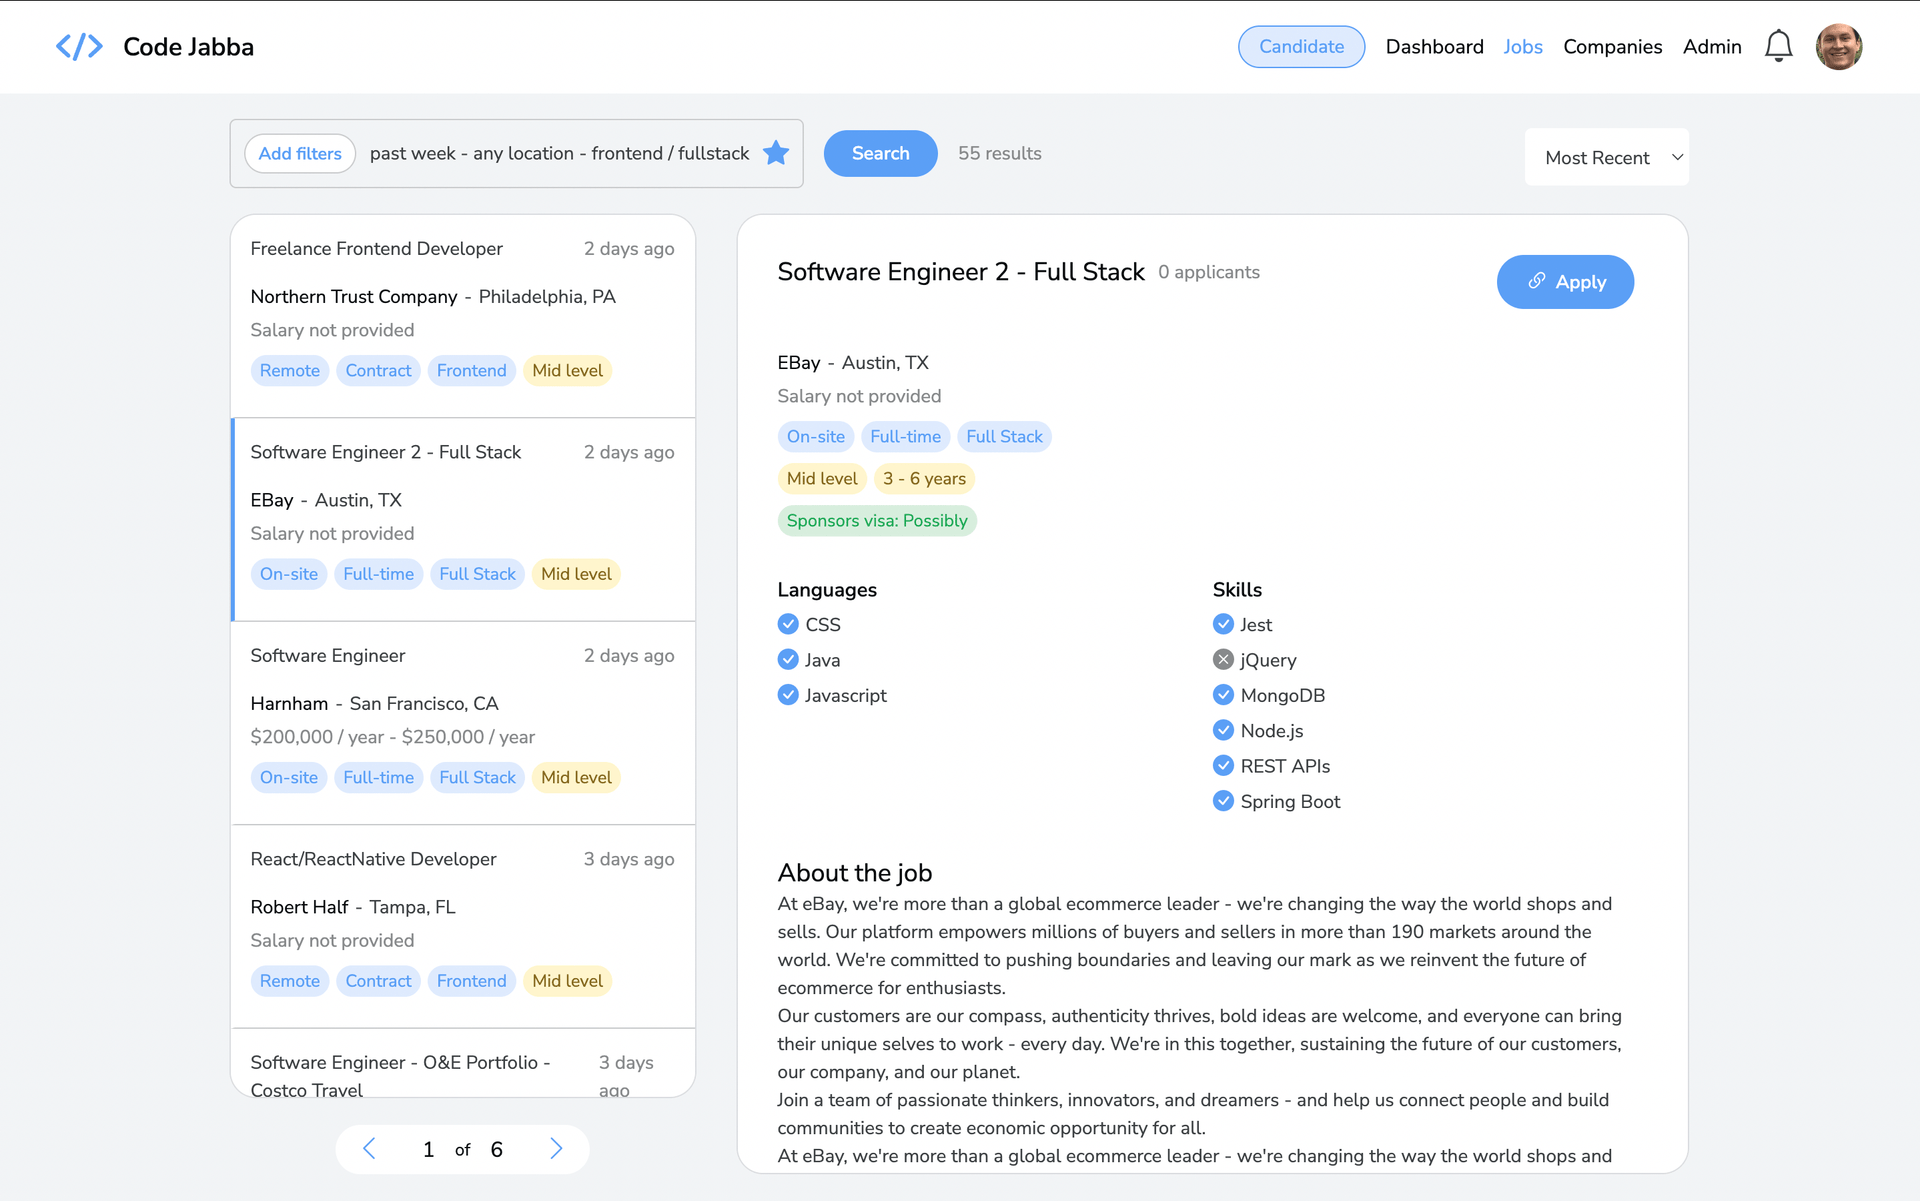Apply to the Software Engineer 2 job
Viewport: 1920px width, 1201px height.
coord(1565,282)
